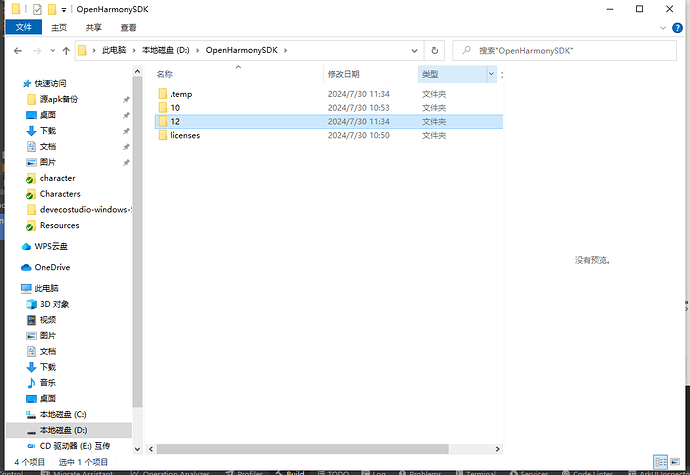The image size is (690, 475).
Task: Open the Help question mark icon
Action: [677, 28]
